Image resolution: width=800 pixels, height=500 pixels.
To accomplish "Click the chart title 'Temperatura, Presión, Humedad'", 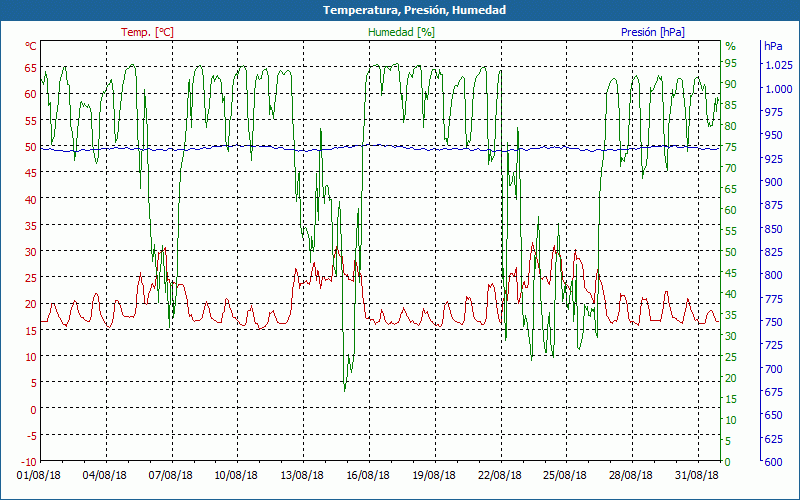I will 414,10.
